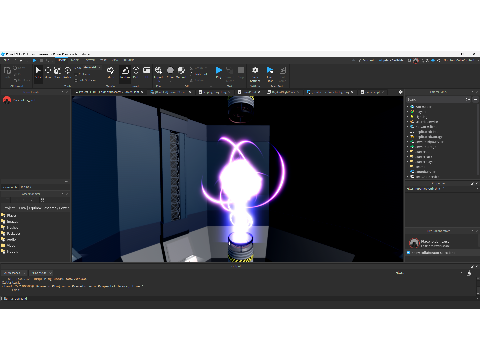Click the red avatar icon in the top-left panel
The height and width of the screenshot is (360, 480).
tap(7, 100)
